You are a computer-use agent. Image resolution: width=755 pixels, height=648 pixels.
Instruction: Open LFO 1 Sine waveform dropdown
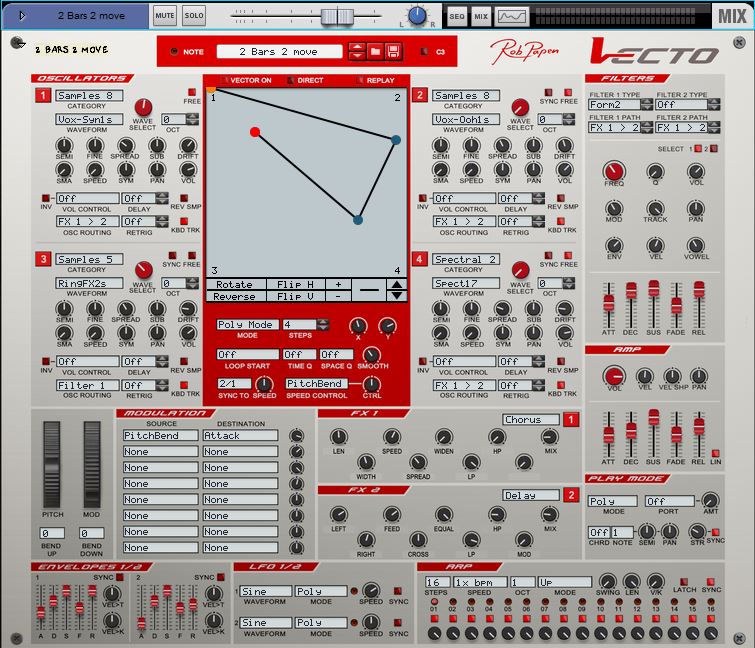coord(266,591)
